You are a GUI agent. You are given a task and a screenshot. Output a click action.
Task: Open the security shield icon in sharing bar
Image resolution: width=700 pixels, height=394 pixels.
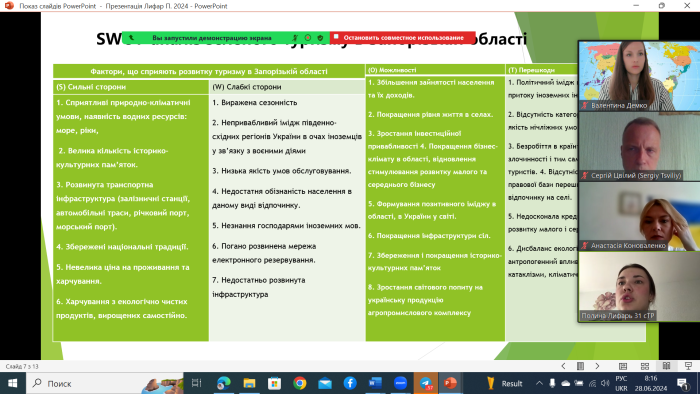point(320,38)
